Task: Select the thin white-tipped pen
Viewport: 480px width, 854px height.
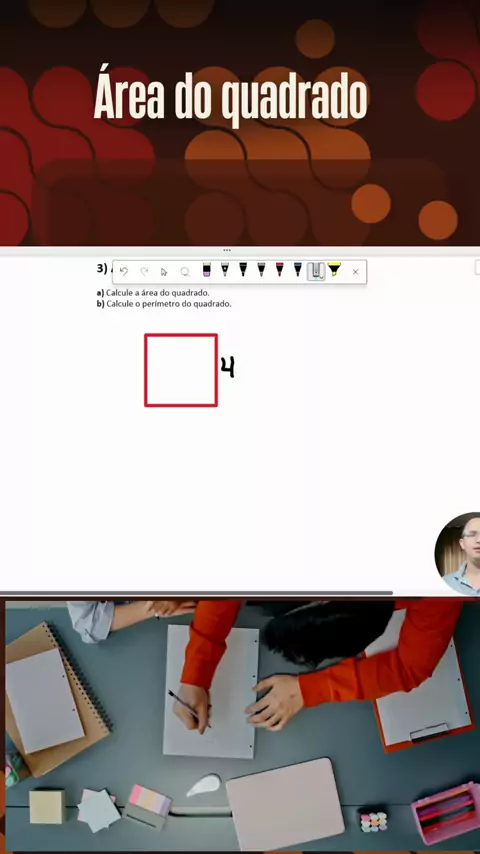Action: (225, 270)
